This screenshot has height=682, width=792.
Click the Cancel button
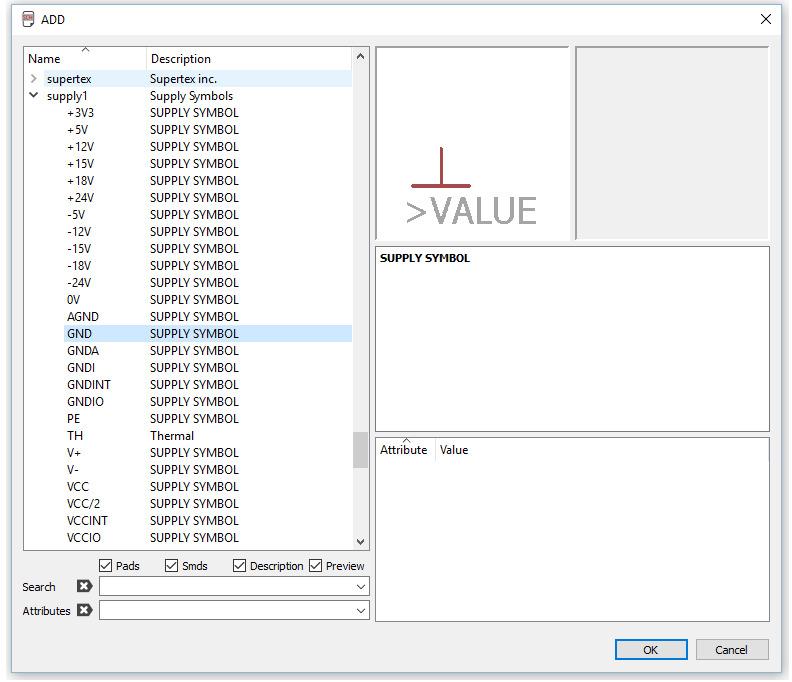tap(731, 650)
